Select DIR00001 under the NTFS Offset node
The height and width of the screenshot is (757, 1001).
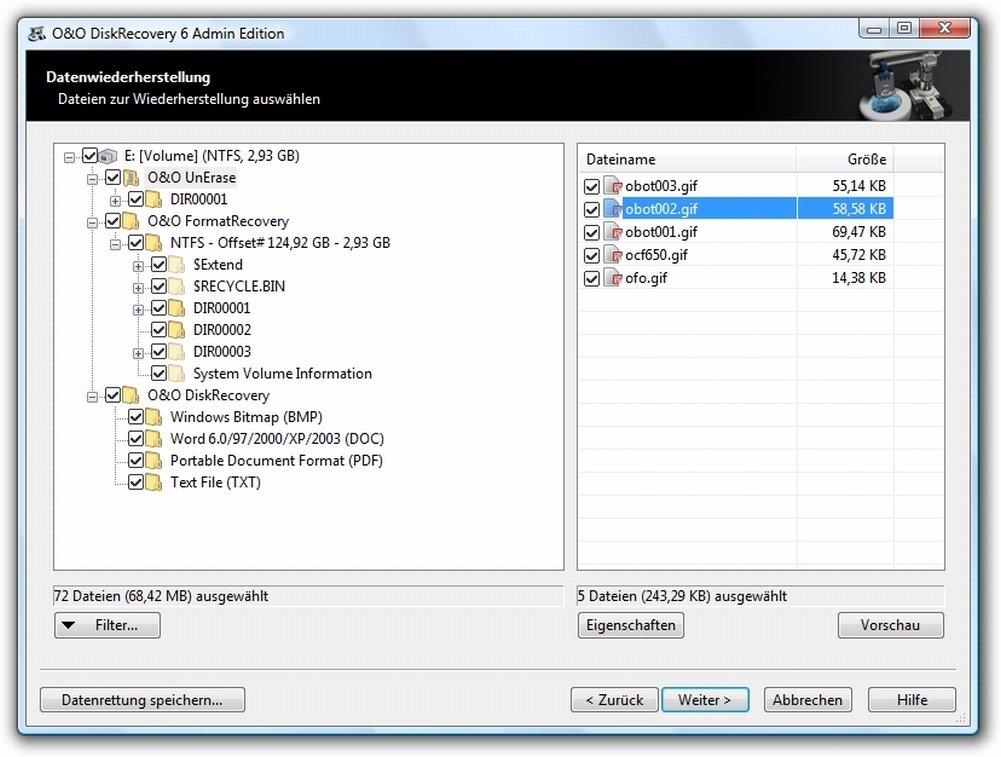[x=222, y=308]
